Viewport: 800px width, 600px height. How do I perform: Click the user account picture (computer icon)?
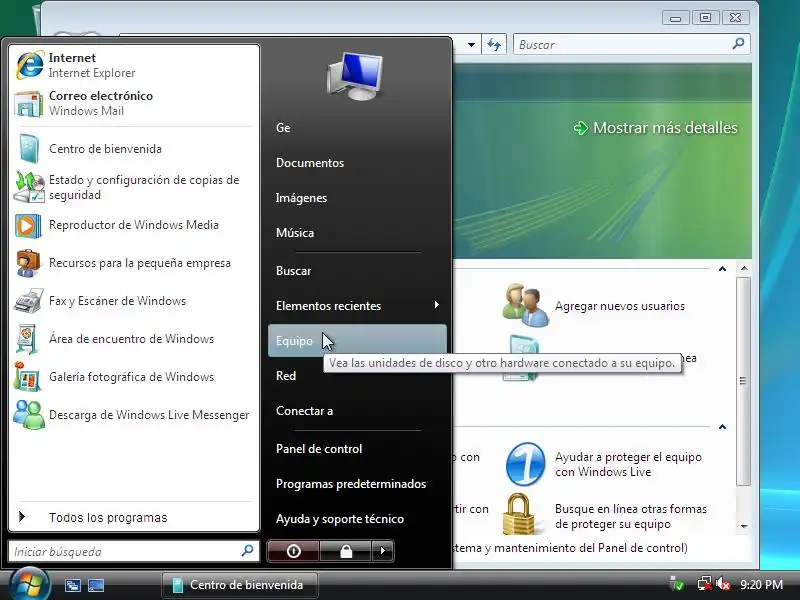355,76
